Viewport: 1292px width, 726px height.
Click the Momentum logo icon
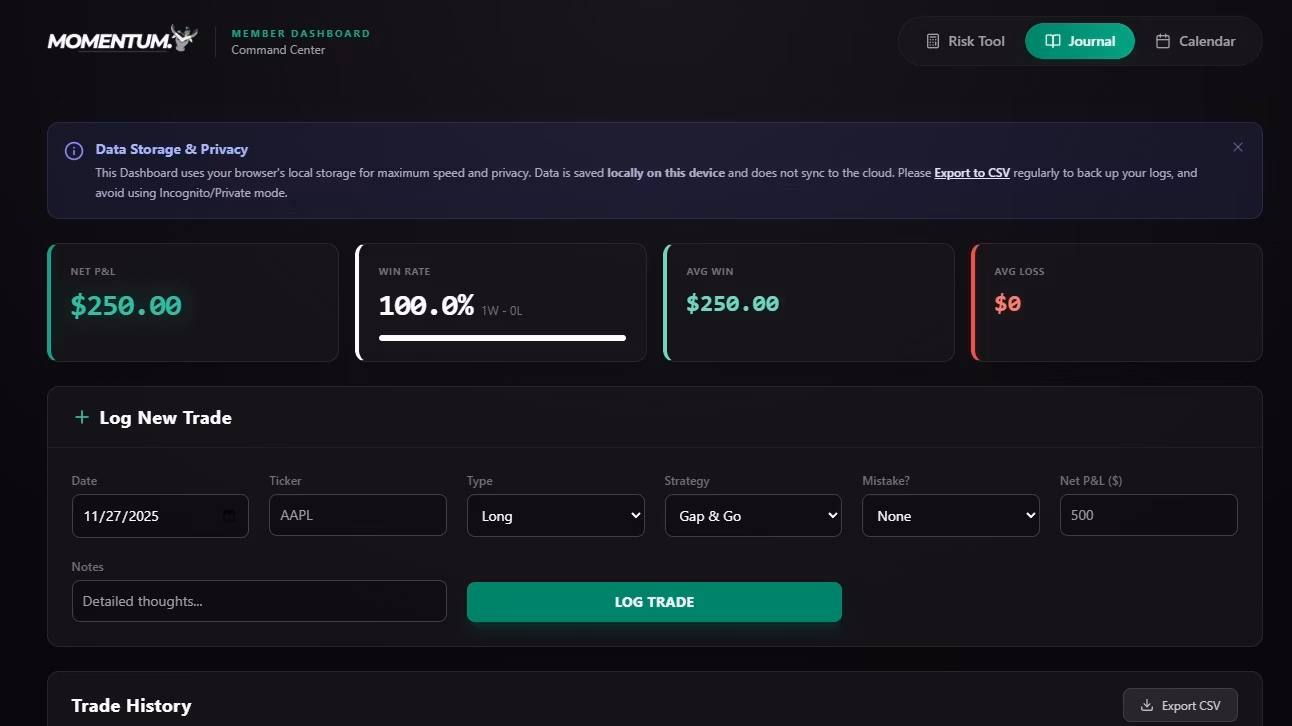point(184,38)
